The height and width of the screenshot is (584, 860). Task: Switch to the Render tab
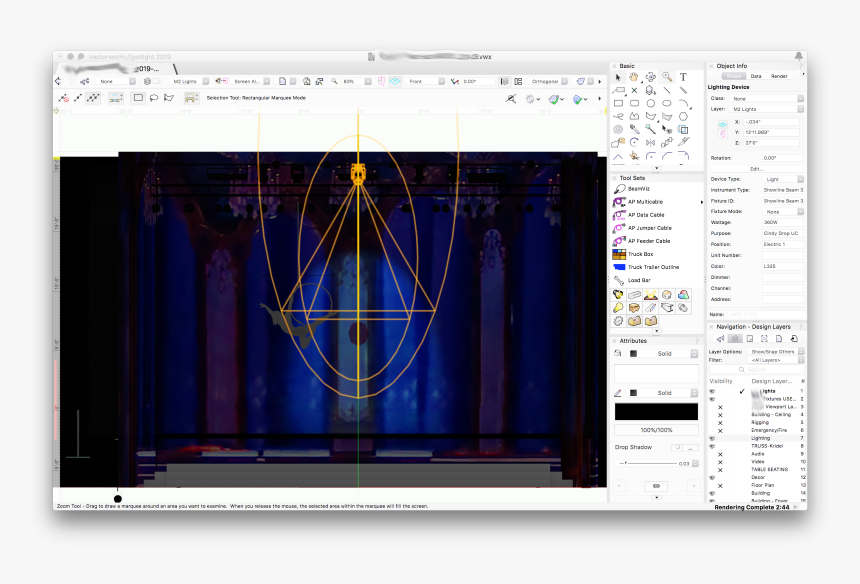(779, 76)
